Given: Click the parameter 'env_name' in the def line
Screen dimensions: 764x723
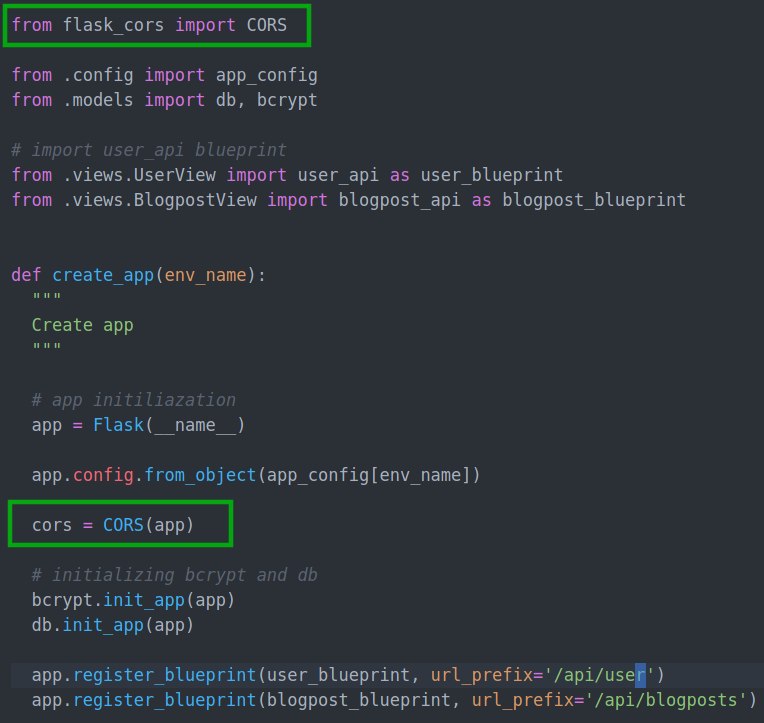Looking at the screenshot, I should point(205,275).
